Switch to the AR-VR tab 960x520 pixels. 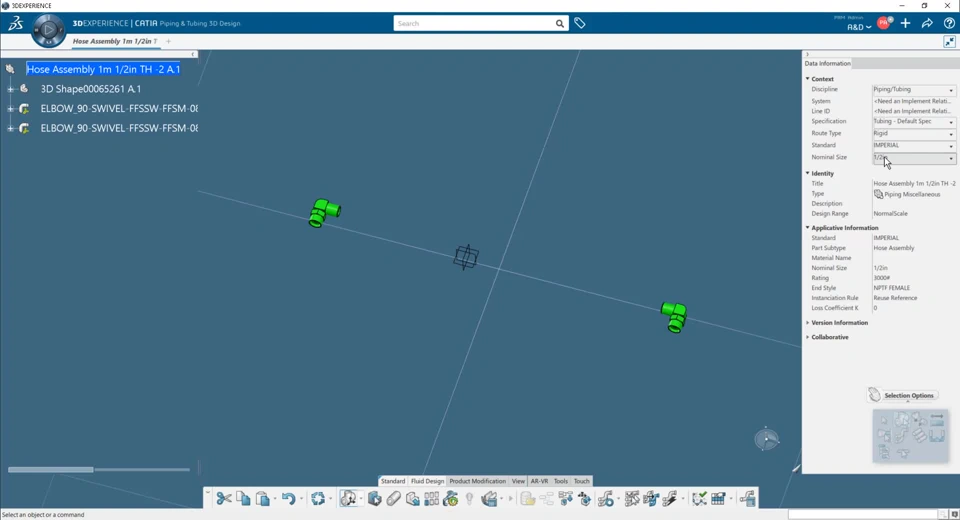click(539, 481)
